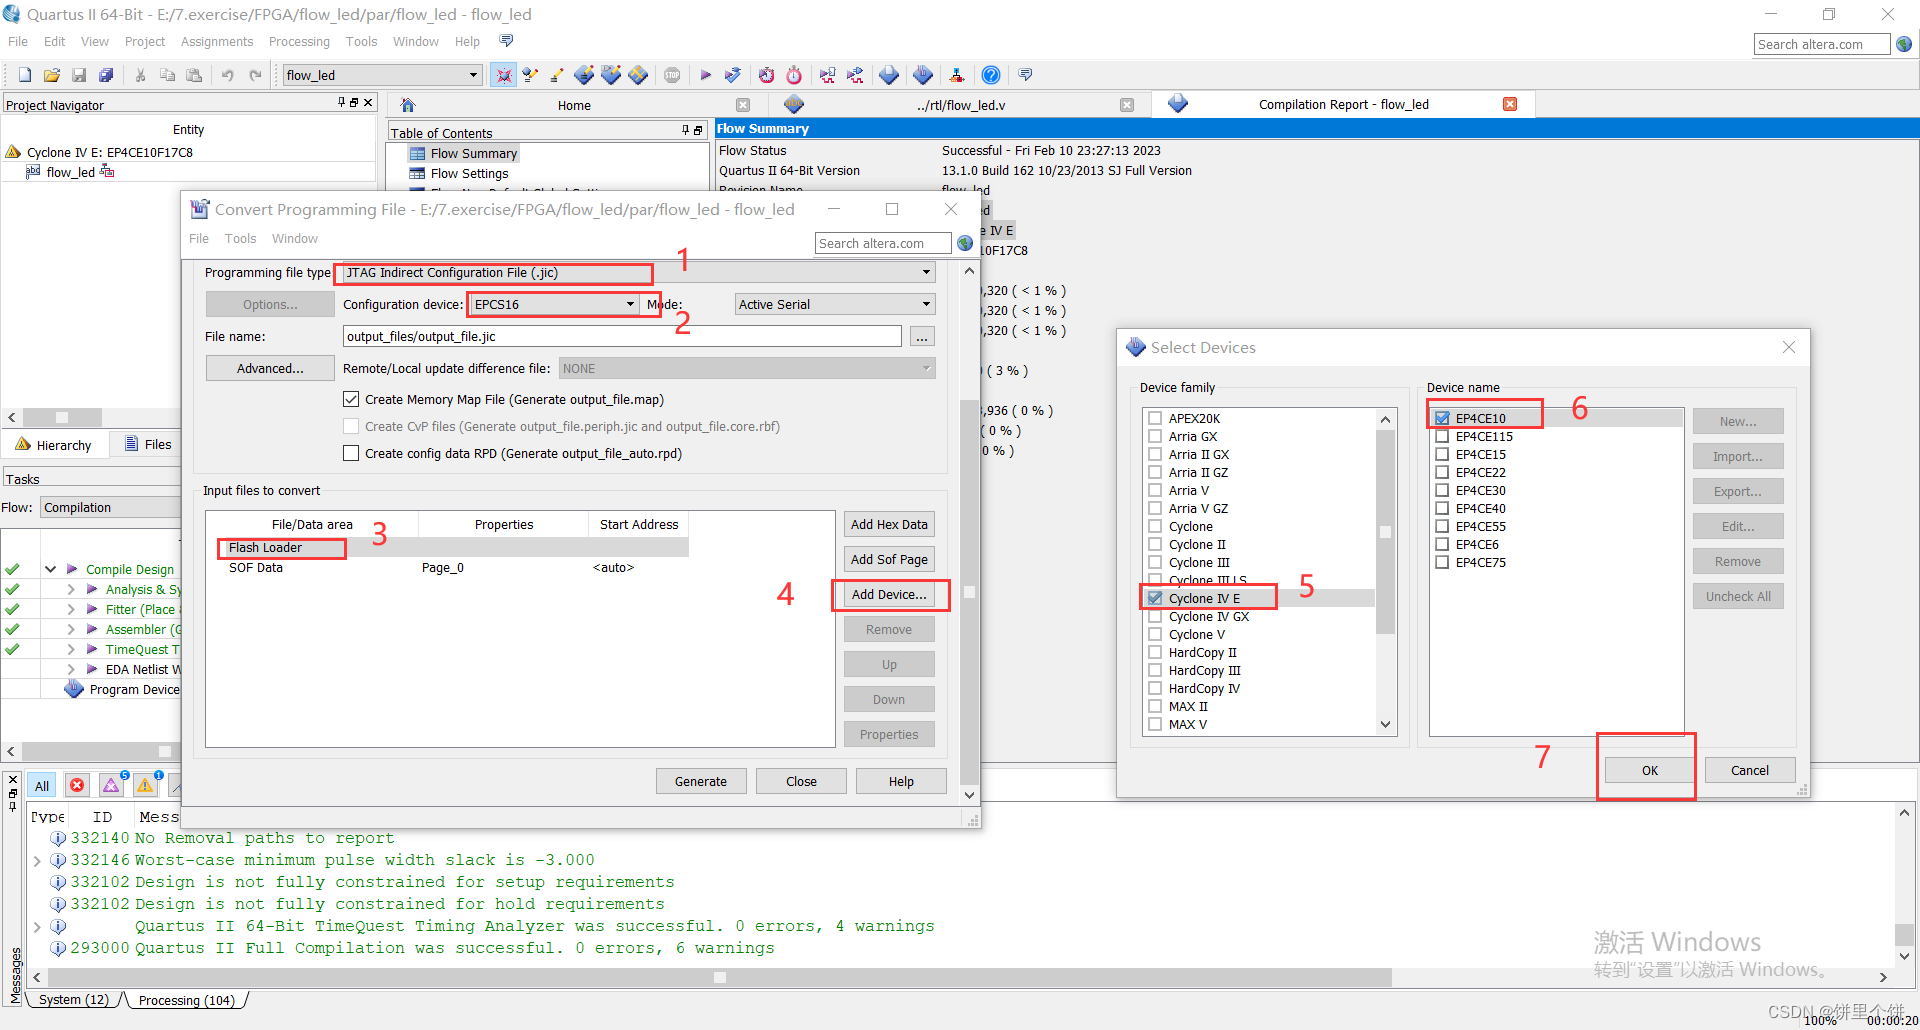Click the output file name input field
The image size is (1920, 1030).
[x=622, y=337]
